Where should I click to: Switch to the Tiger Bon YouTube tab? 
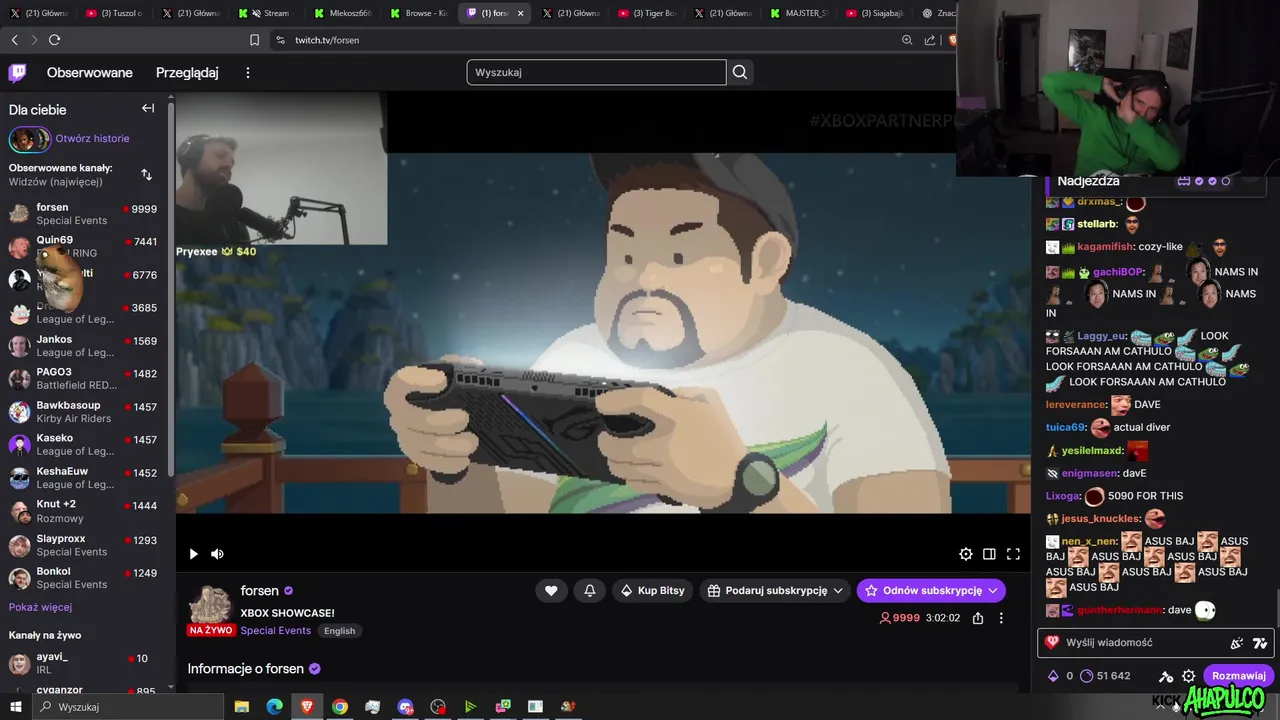[x=647, y=13]
